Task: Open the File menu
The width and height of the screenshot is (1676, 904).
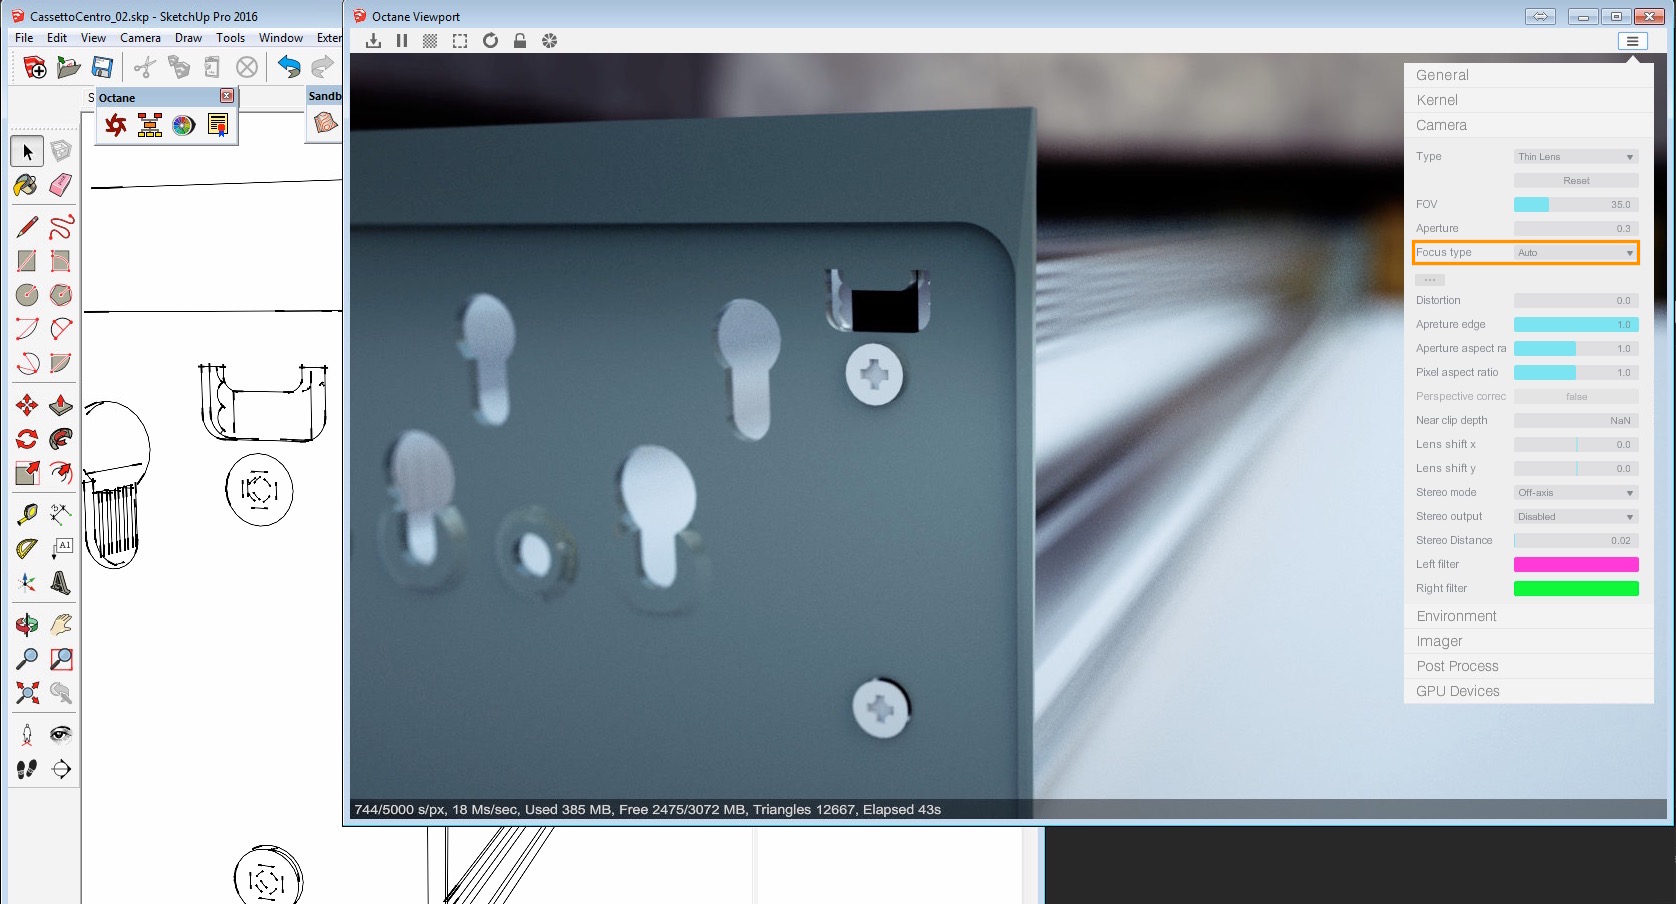Action: tap(24, 38)
